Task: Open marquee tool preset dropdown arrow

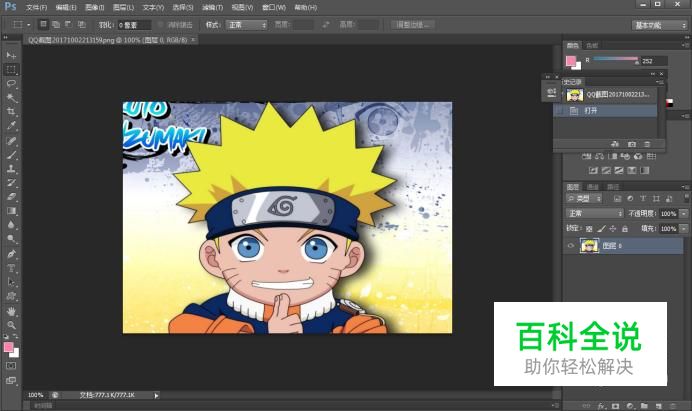Action: 29,25
